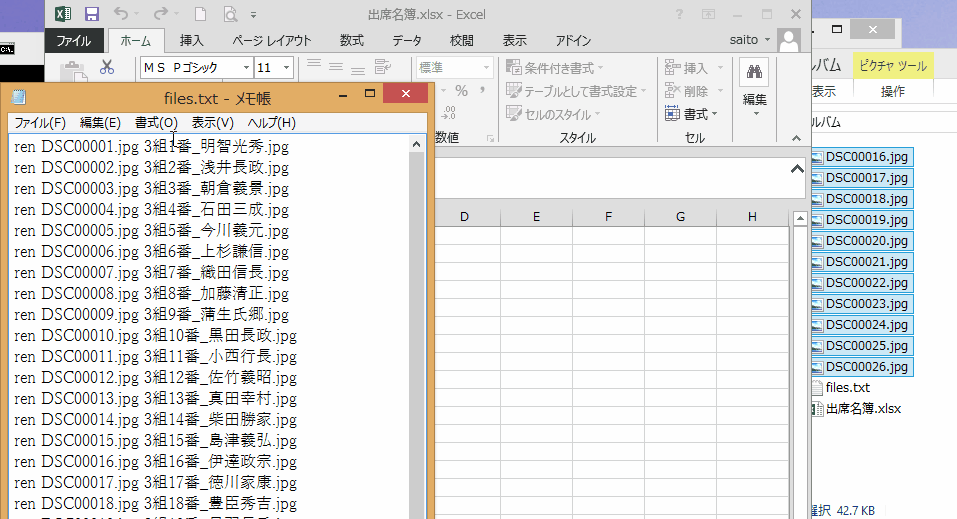This screenshot has height=519, width=957.
Task: Switch to the 挿入 ribbon tab
Action: tap(192, 40)
